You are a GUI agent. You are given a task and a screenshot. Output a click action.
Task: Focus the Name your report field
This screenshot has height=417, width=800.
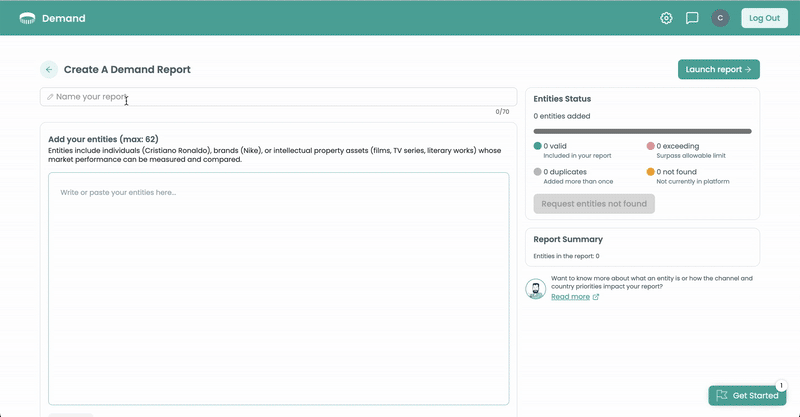click(x=279, y=97)
